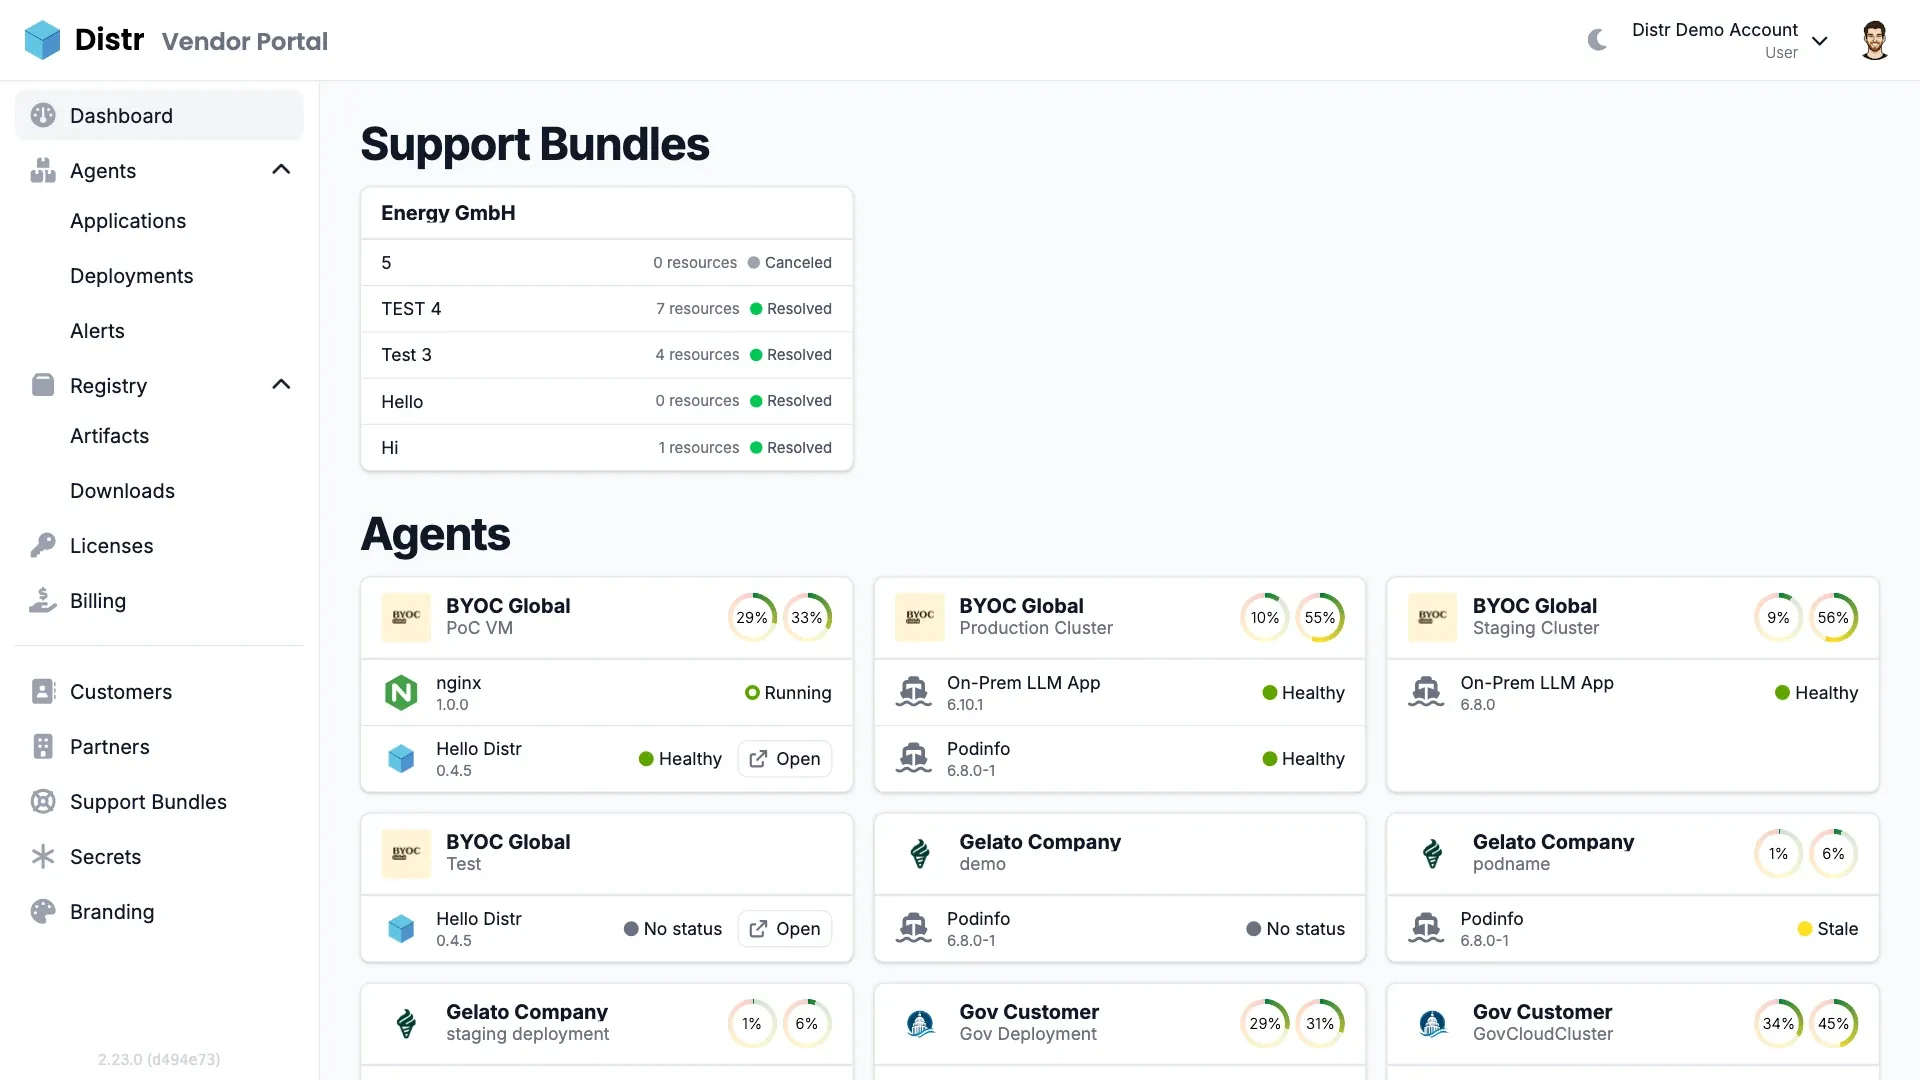Viewport: 1920px width, 1080px height.
Task: Click the BYOC logo on Staging Cluster card
Action: click(1433, 617)
